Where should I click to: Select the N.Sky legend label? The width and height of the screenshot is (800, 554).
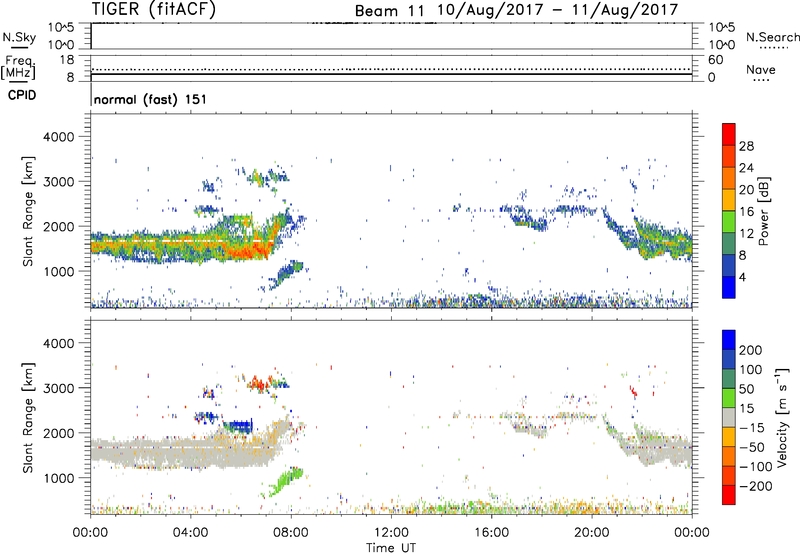19,38
